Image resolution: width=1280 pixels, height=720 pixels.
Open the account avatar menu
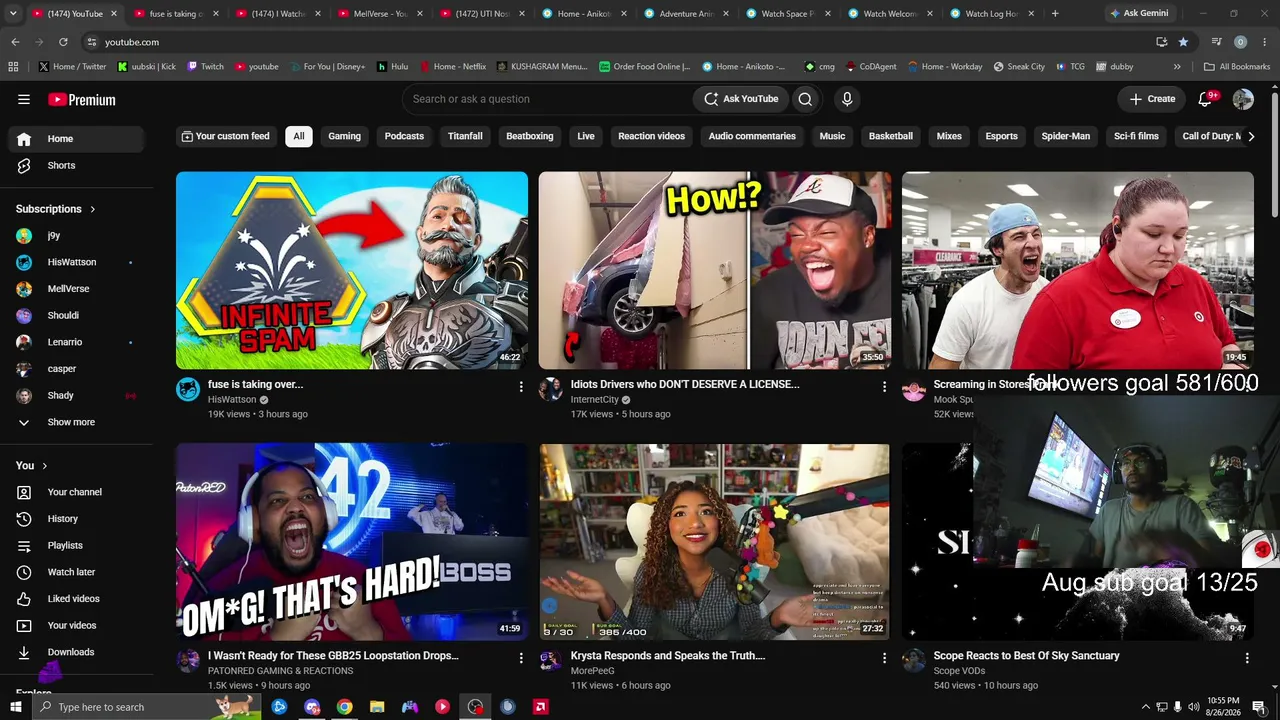(x=1243, y=99)
